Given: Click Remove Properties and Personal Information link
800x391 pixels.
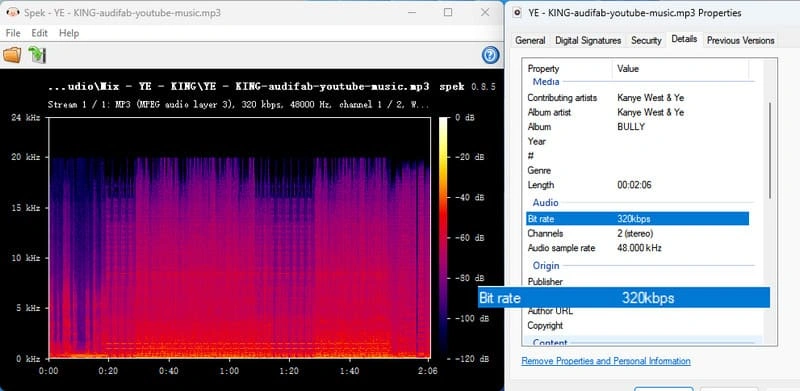Looking at the screenshot, I should pyautogui.click(x=606, y=361).
